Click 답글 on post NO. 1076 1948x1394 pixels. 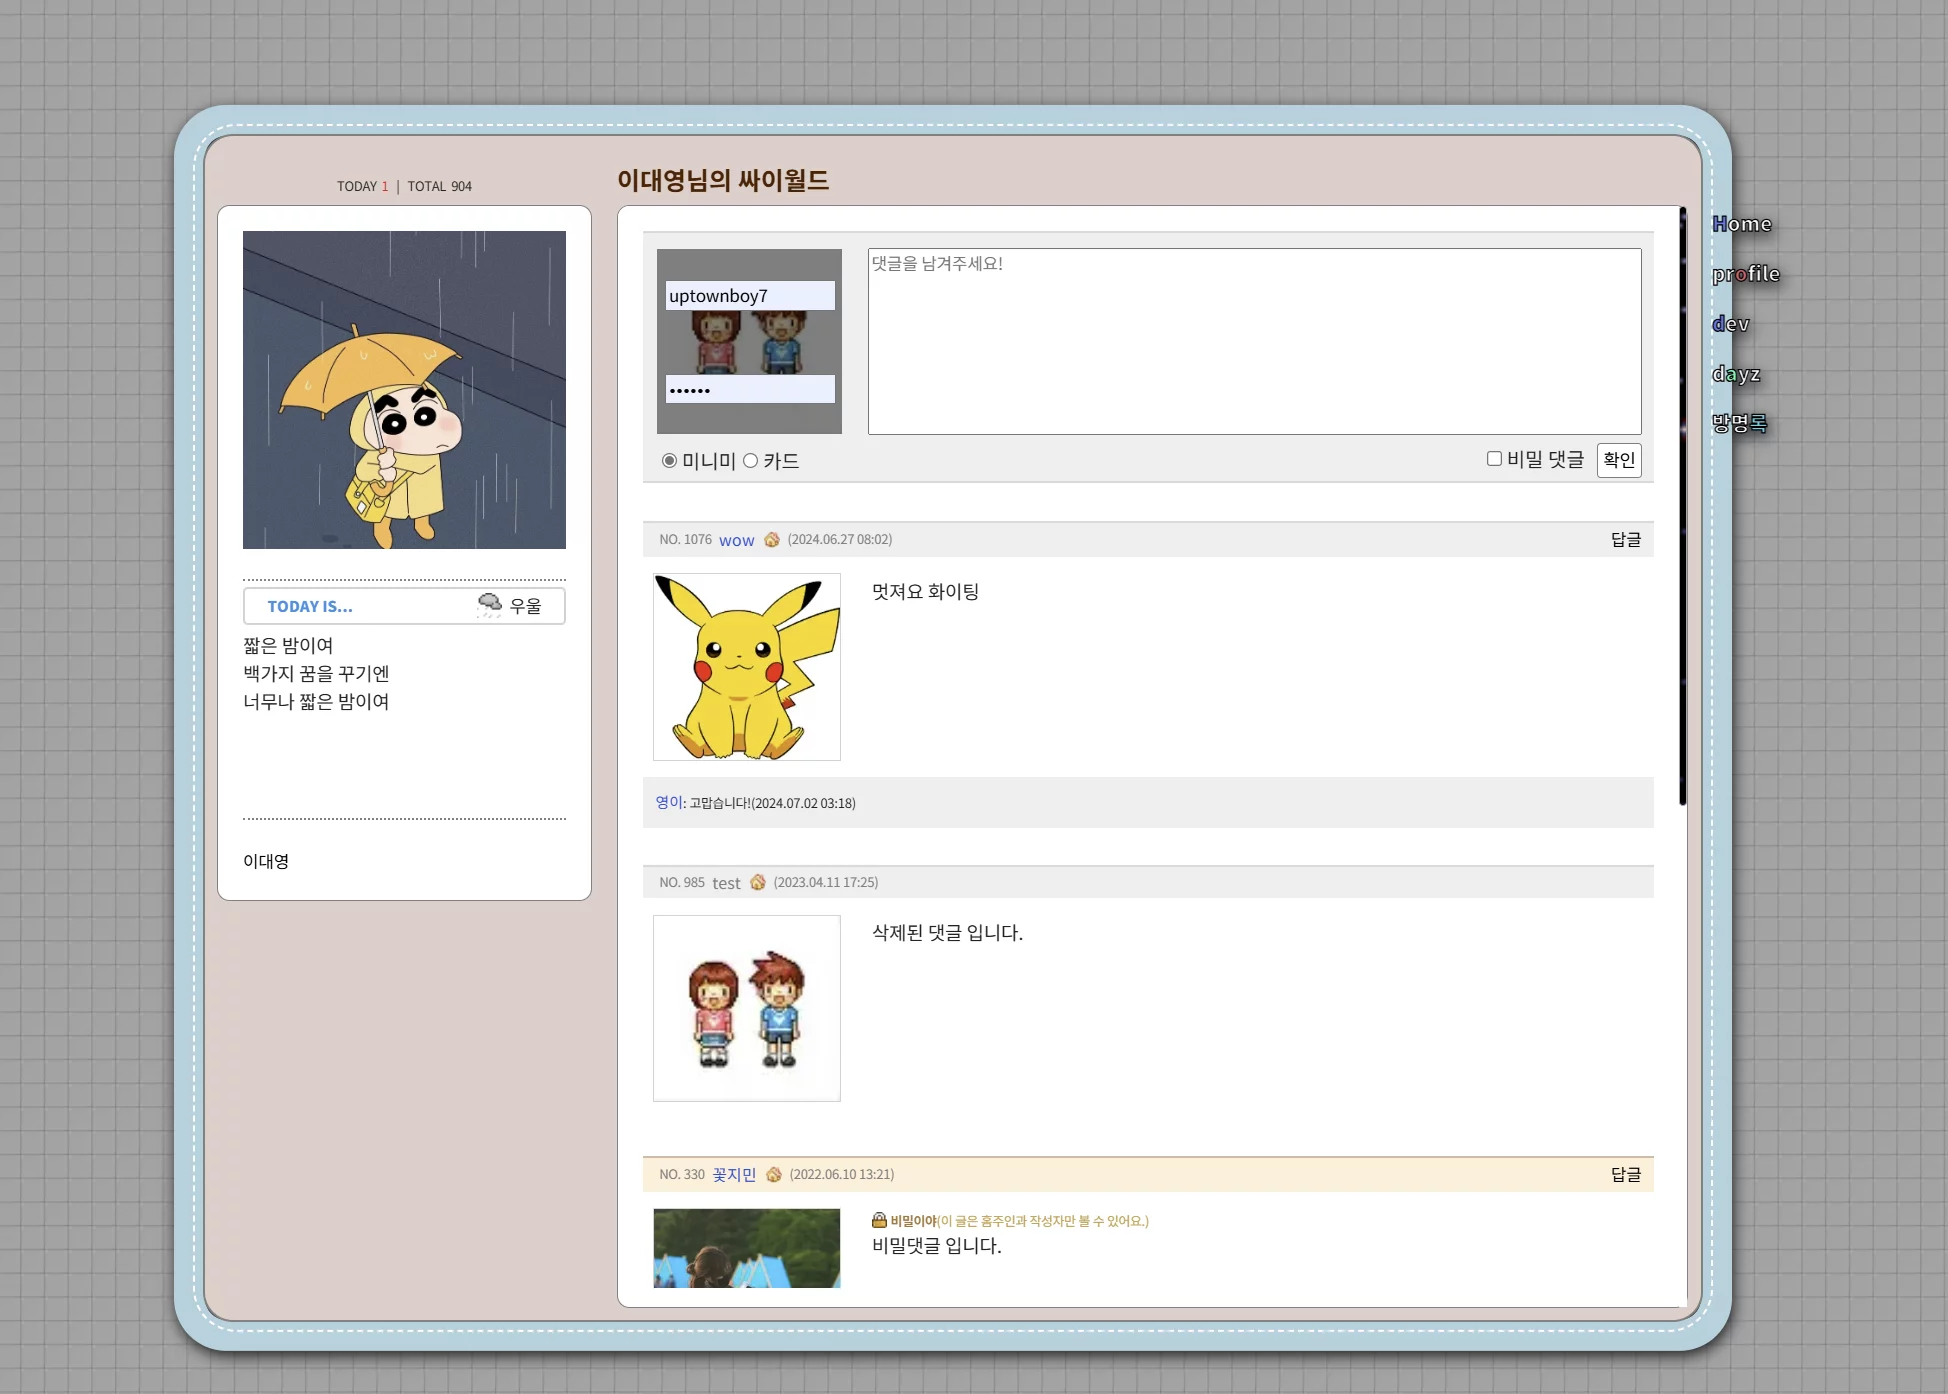point(1625,540)
